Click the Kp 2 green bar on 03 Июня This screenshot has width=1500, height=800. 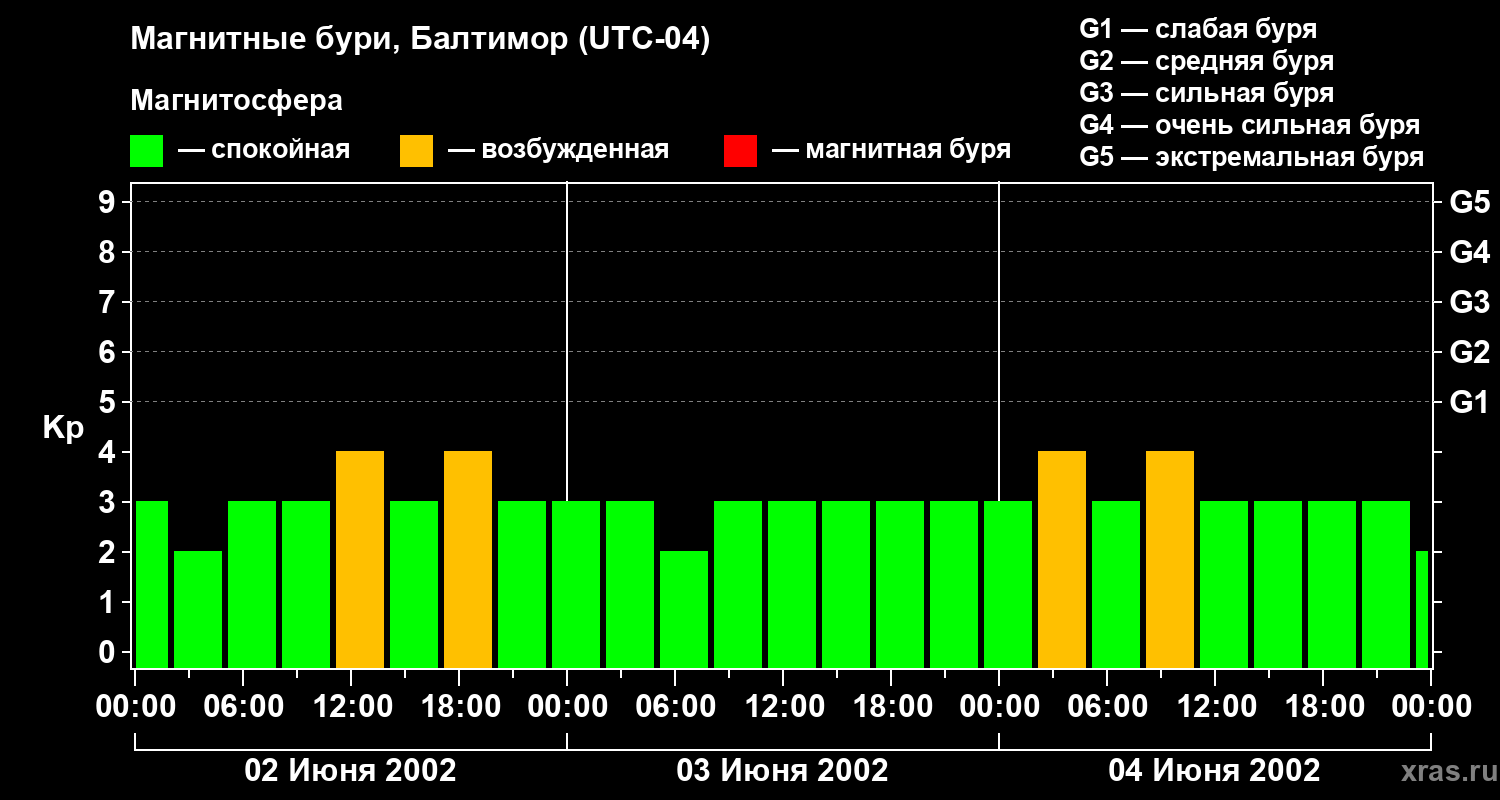click(684, 609)
